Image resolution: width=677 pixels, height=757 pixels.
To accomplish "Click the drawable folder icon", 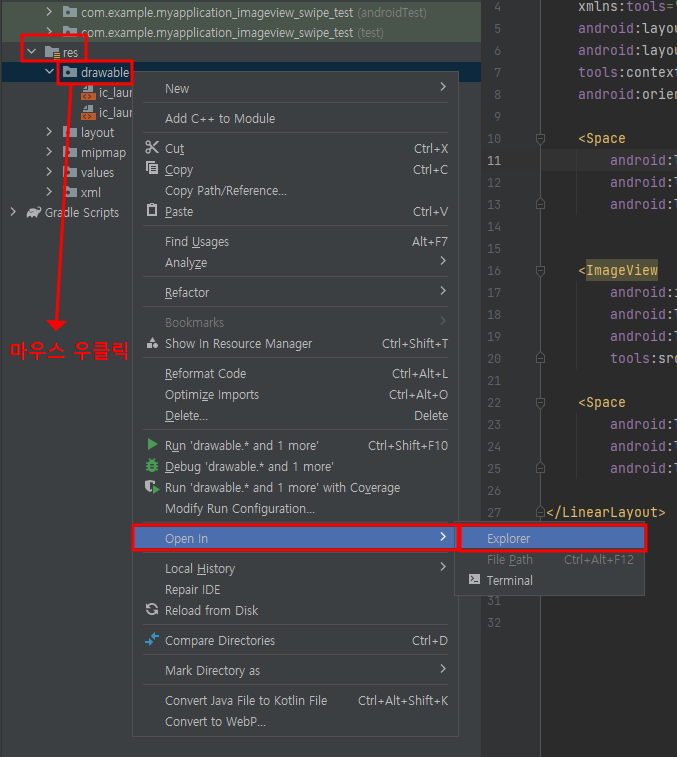I will (x=70, y=72).
